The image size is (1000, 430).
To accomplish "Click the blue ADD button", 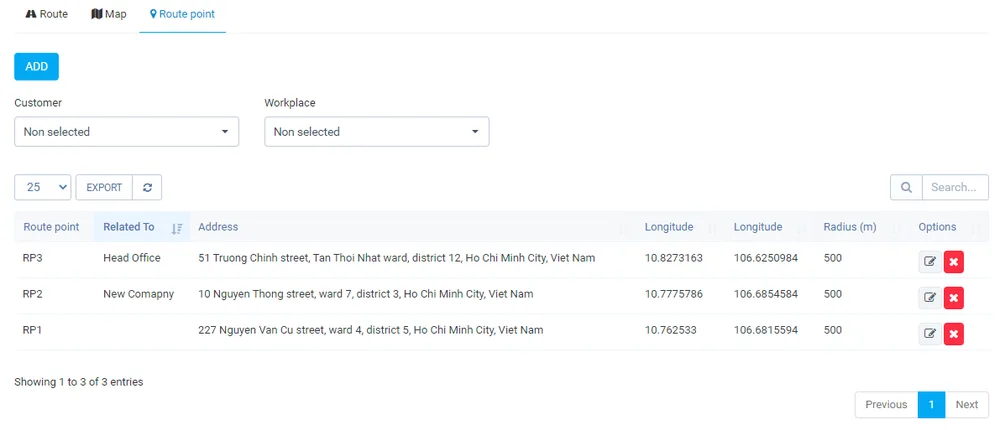I will click(36, 66).
